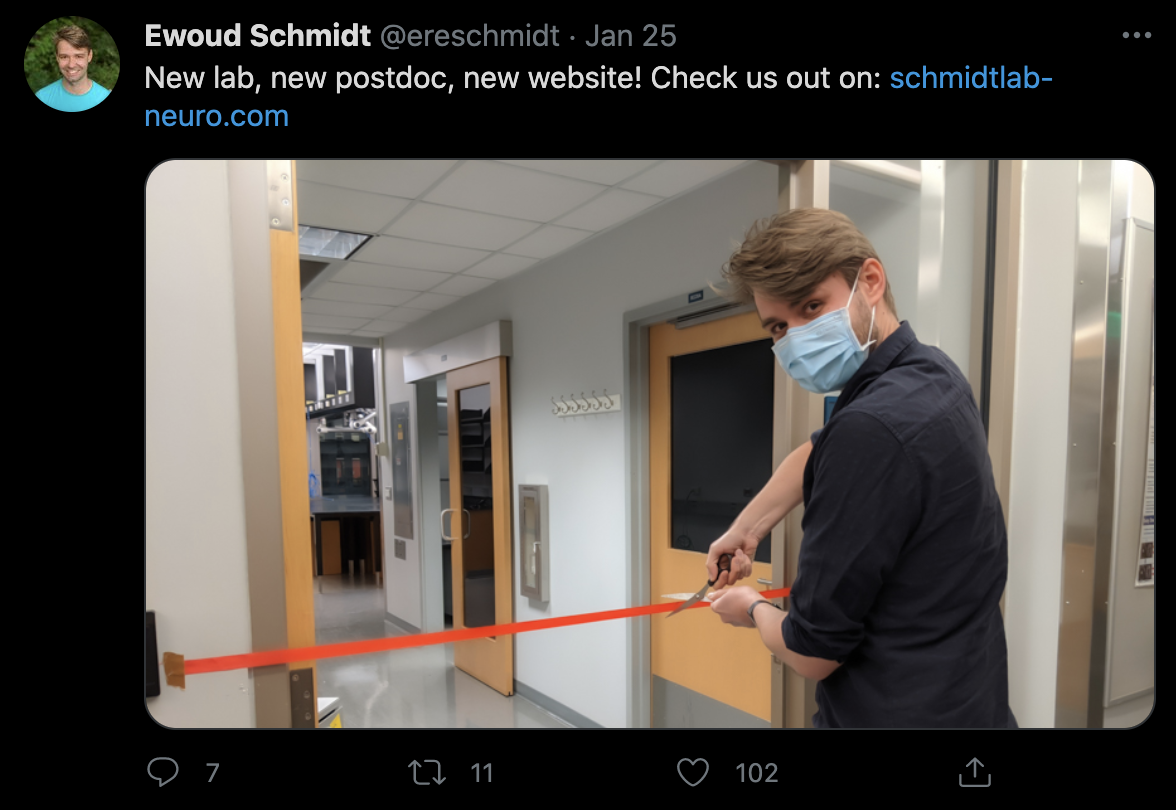Click the like count 102
This screenshot has height=810, width=1176.
click(x=756, y=772)
